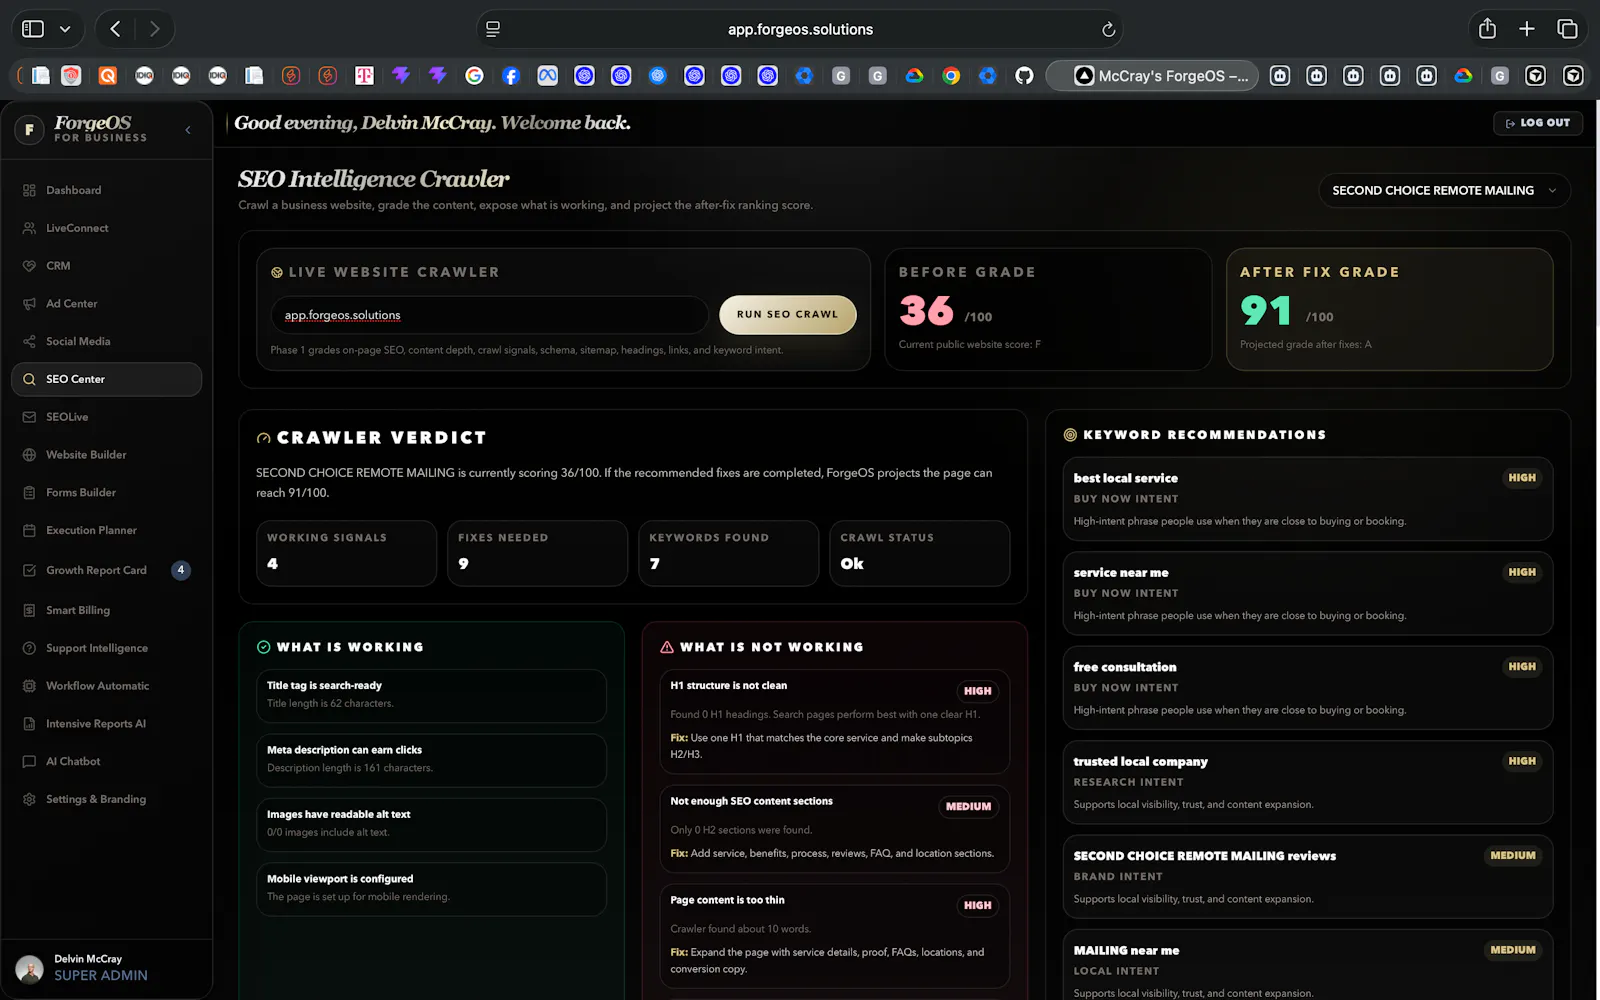Click 'Mobile viewport is configured' item
Screen dimensions: 1600x1000
tap(431, 889)
